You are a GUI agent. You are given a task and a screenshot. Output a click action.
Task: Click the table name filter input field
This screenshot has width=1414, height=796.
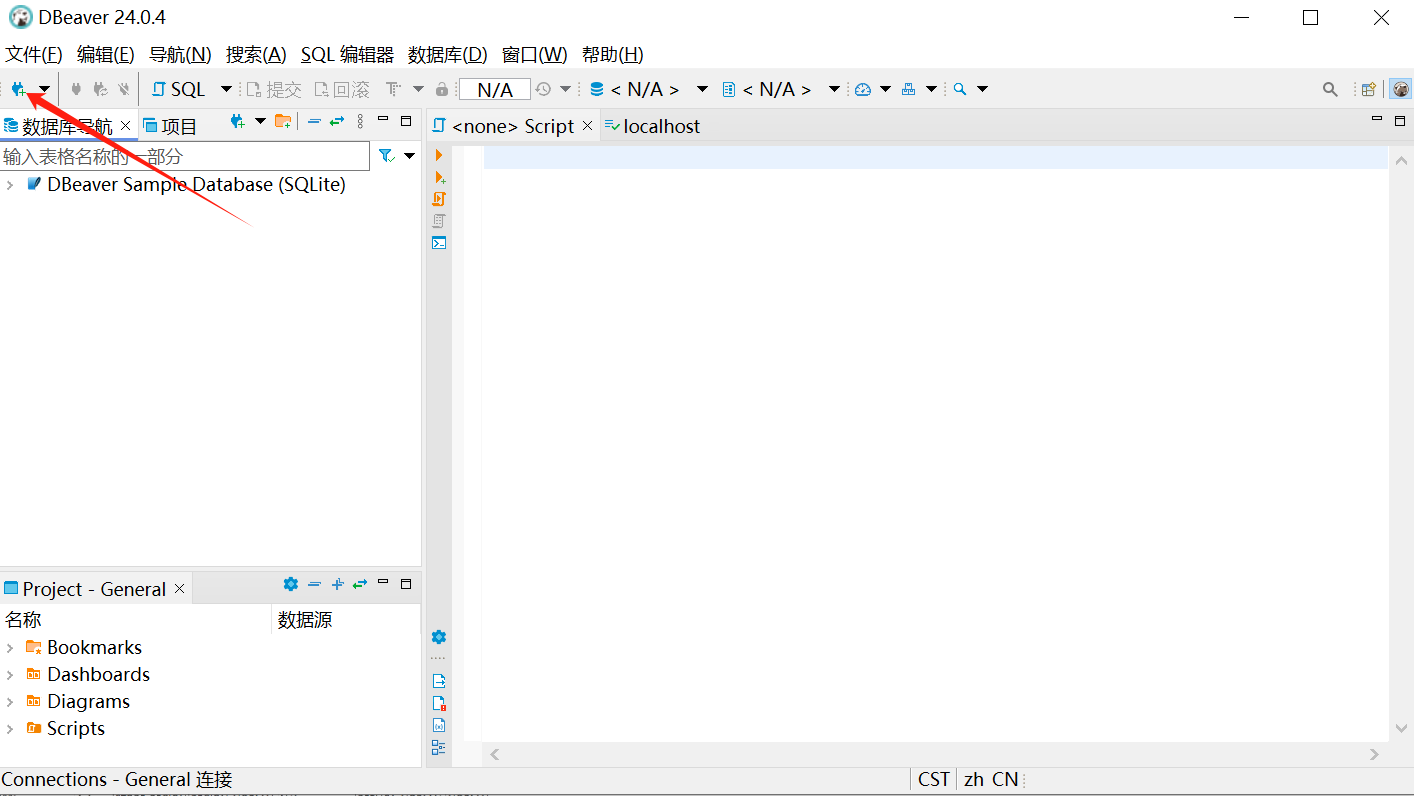(x=185, y=156)
